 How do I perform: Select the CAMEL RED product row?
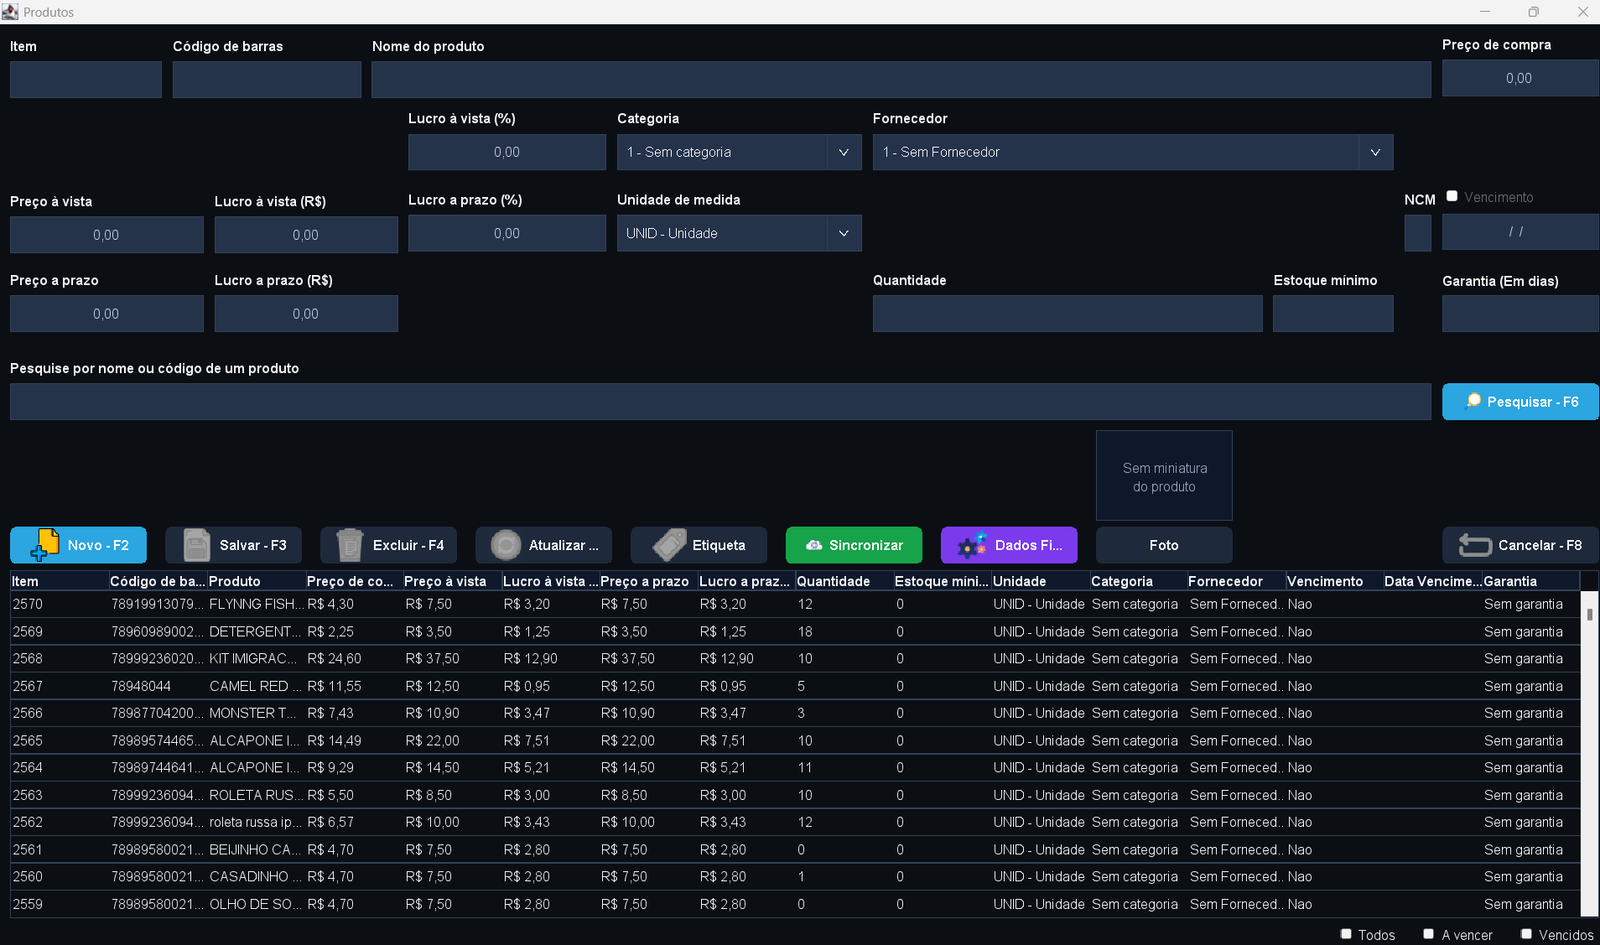(795, 686)
